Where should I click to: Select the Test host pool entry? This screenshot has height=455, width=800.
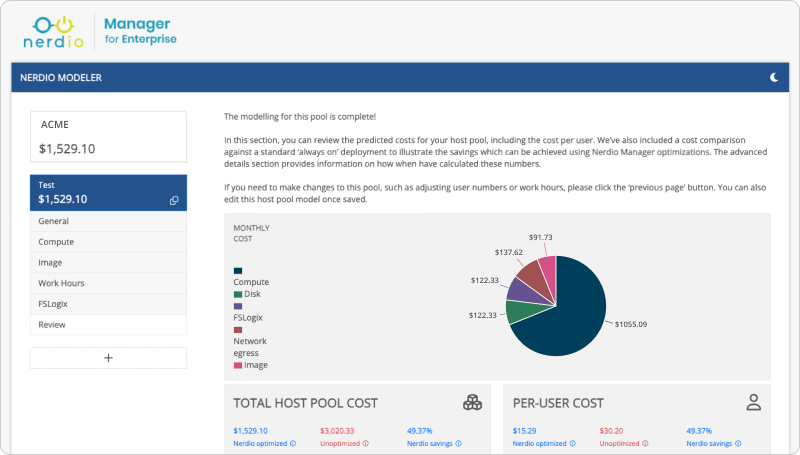click(x=108, y=193)
